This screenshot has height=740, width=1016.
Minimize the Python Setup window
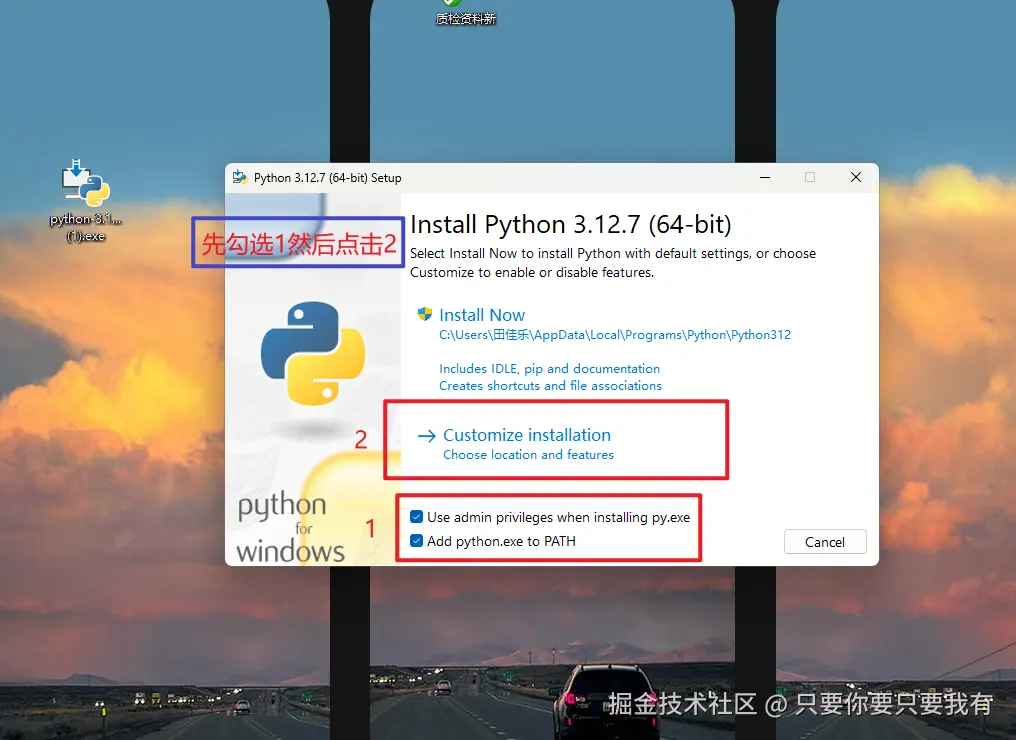765,178
